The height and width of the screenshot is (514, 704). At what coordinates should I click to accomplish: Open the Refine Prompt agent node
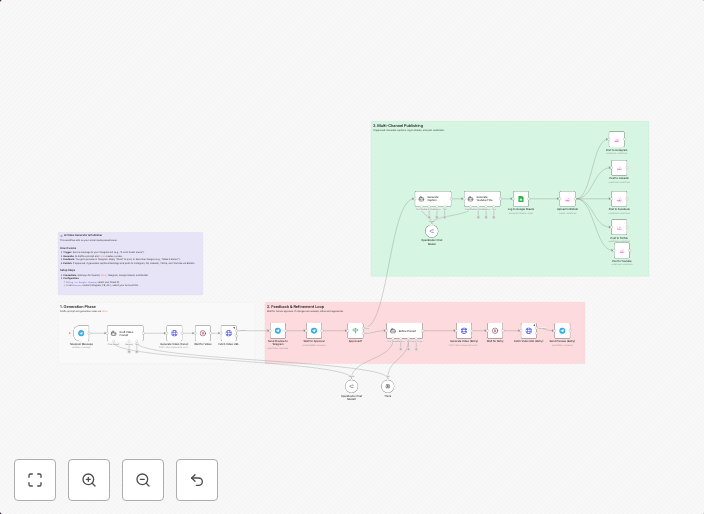tap(405, 330)
